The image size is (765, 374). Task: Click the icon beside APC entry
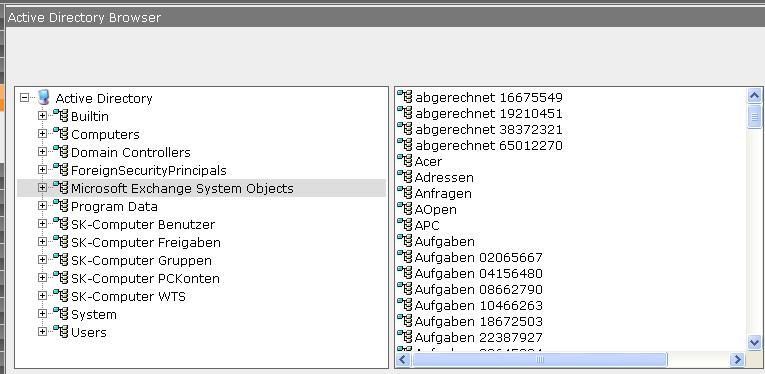click(405, 225)
